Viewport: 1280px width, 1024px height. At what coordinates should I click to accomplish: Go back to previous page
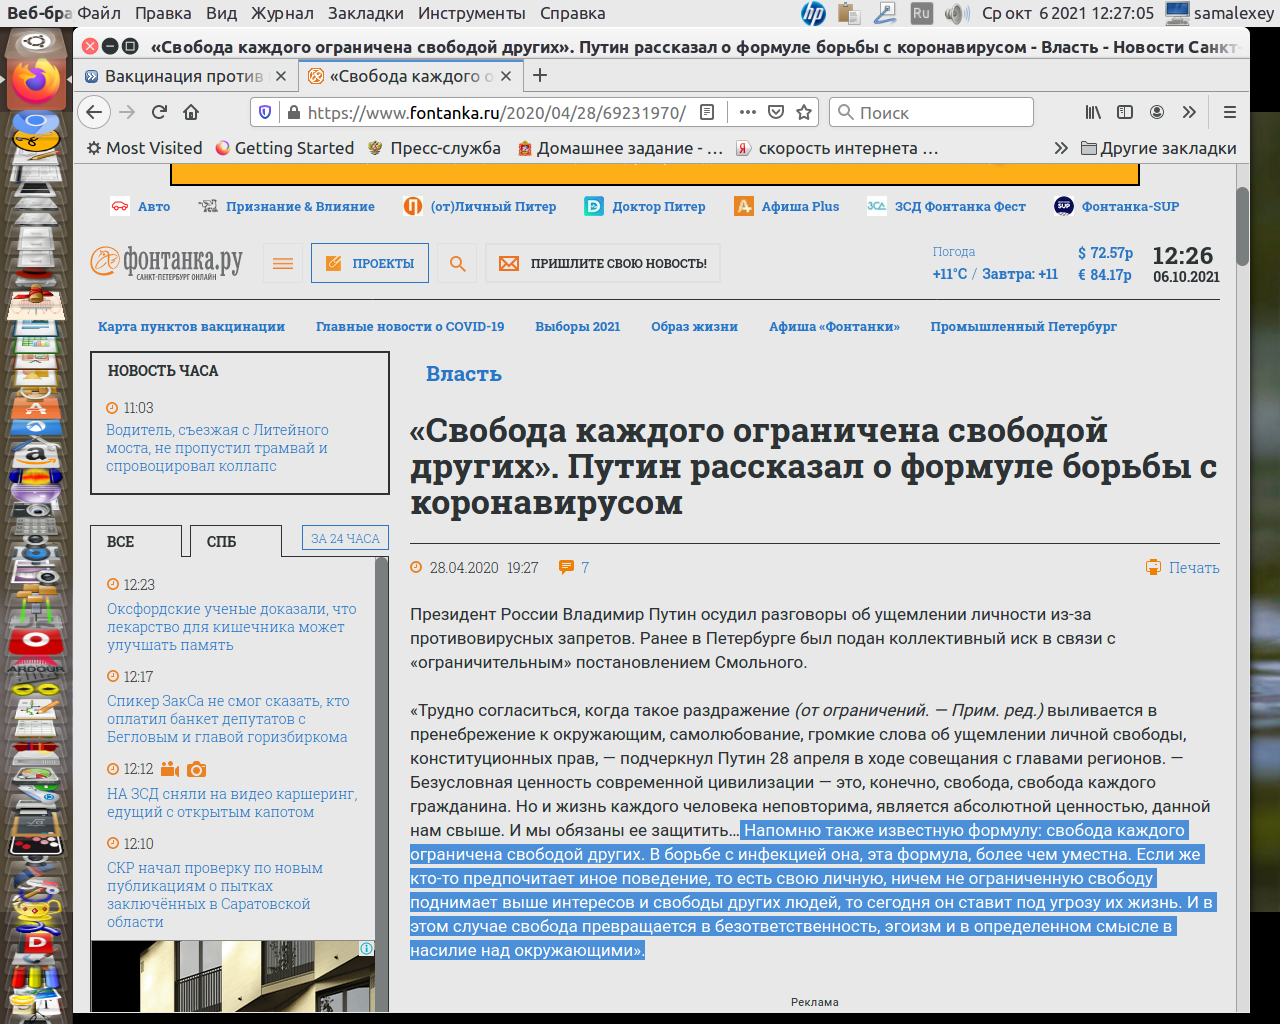[x=94, y=112]
